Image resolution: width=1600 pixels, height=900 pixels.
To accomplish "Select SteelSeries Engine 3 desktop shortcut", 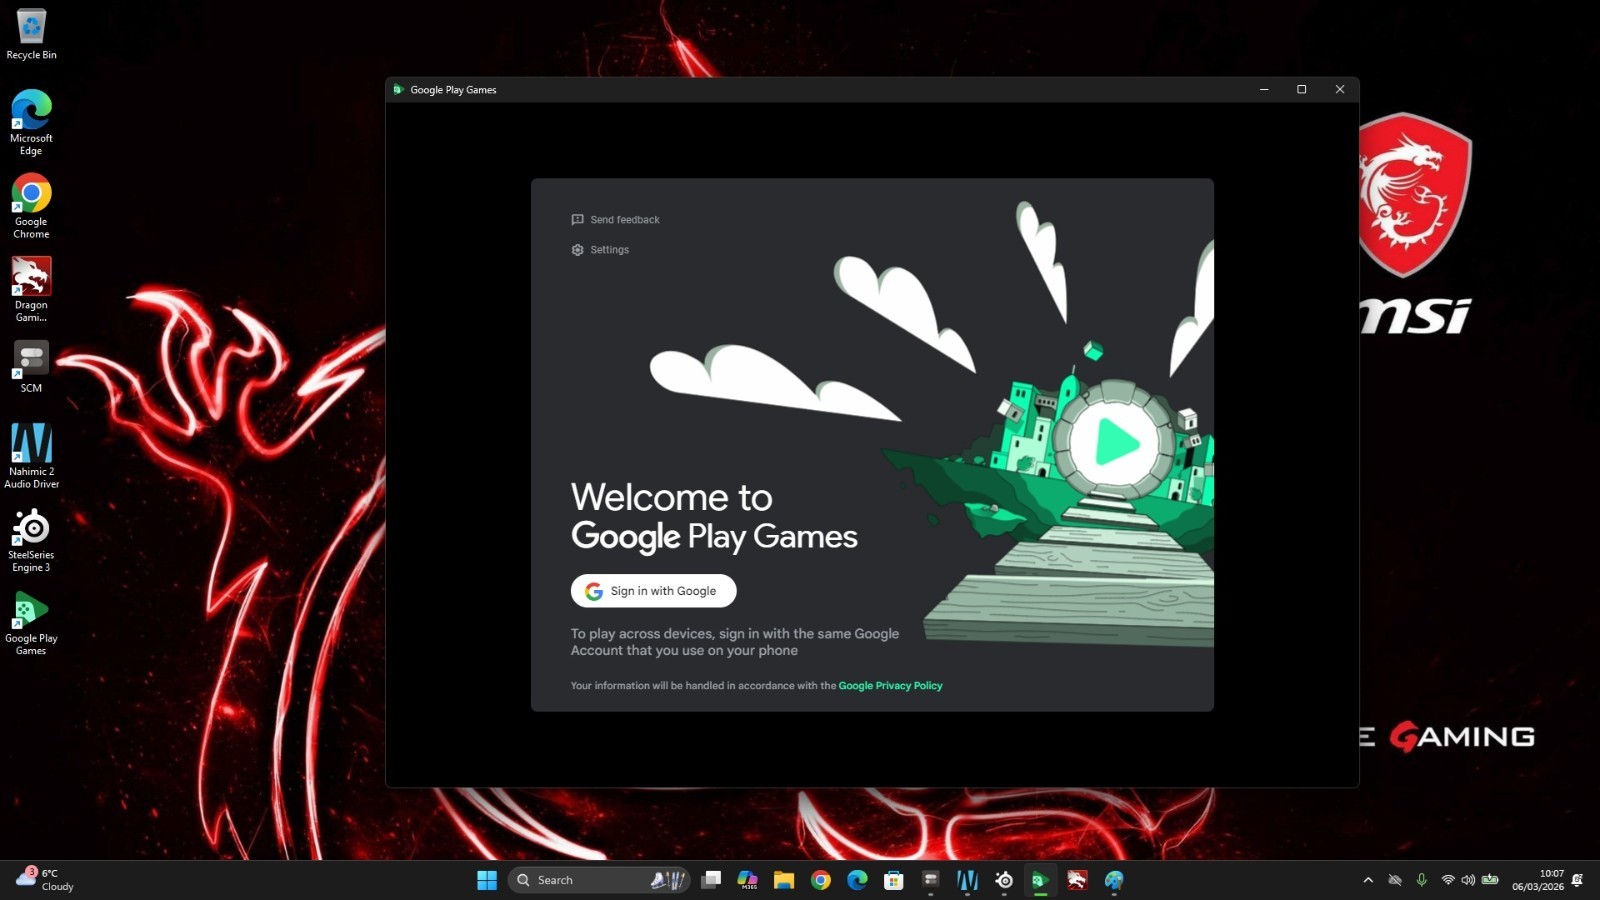I will (x=31, y=539).
